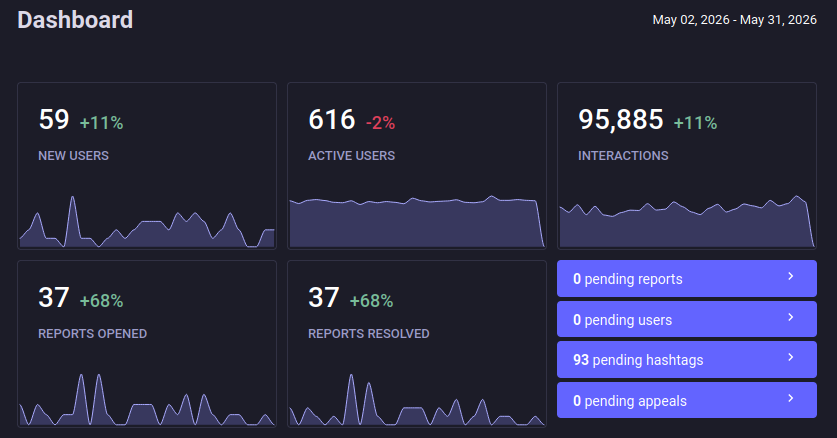The width and height of the screenshot is (837, 438).
Task: Click the Dashboard heading
Action: pyautogui.click(x=75, y=20)
